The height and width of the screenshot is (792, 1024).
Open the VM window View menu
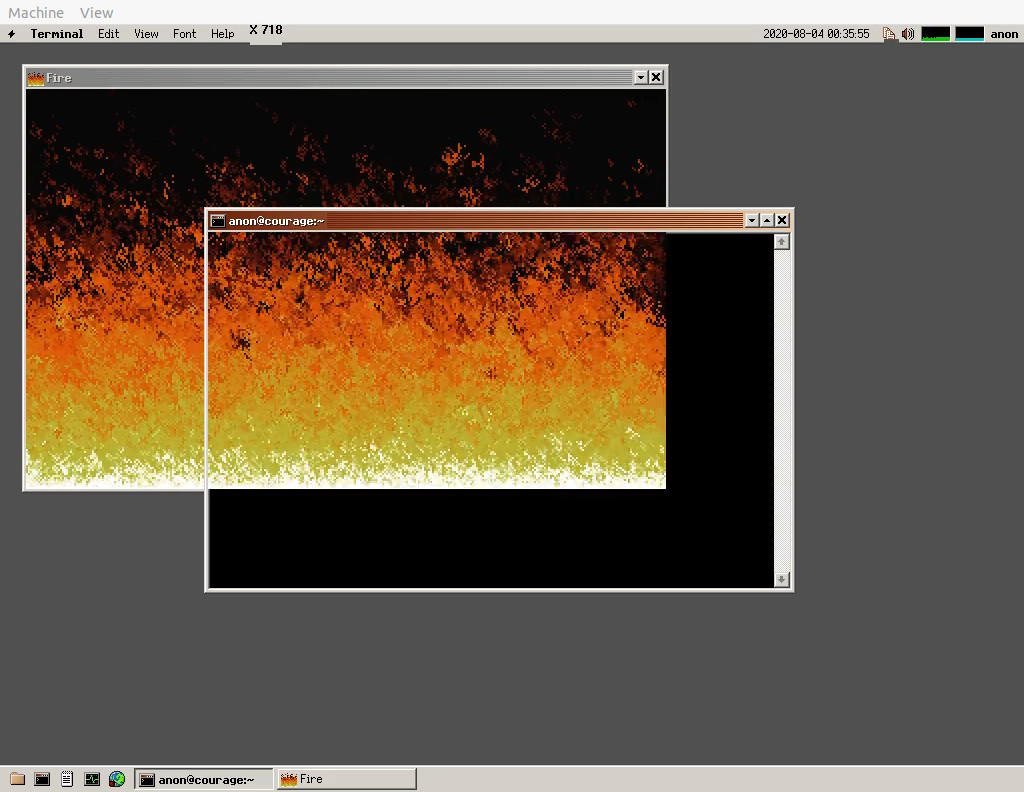[97, 12]
